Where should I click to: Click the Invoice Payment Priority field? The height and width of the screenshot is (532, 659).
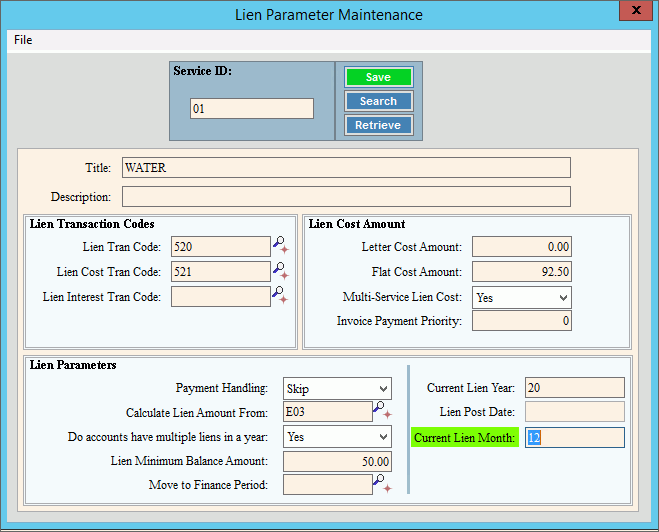pyautogui.click(x=522, y=321)
